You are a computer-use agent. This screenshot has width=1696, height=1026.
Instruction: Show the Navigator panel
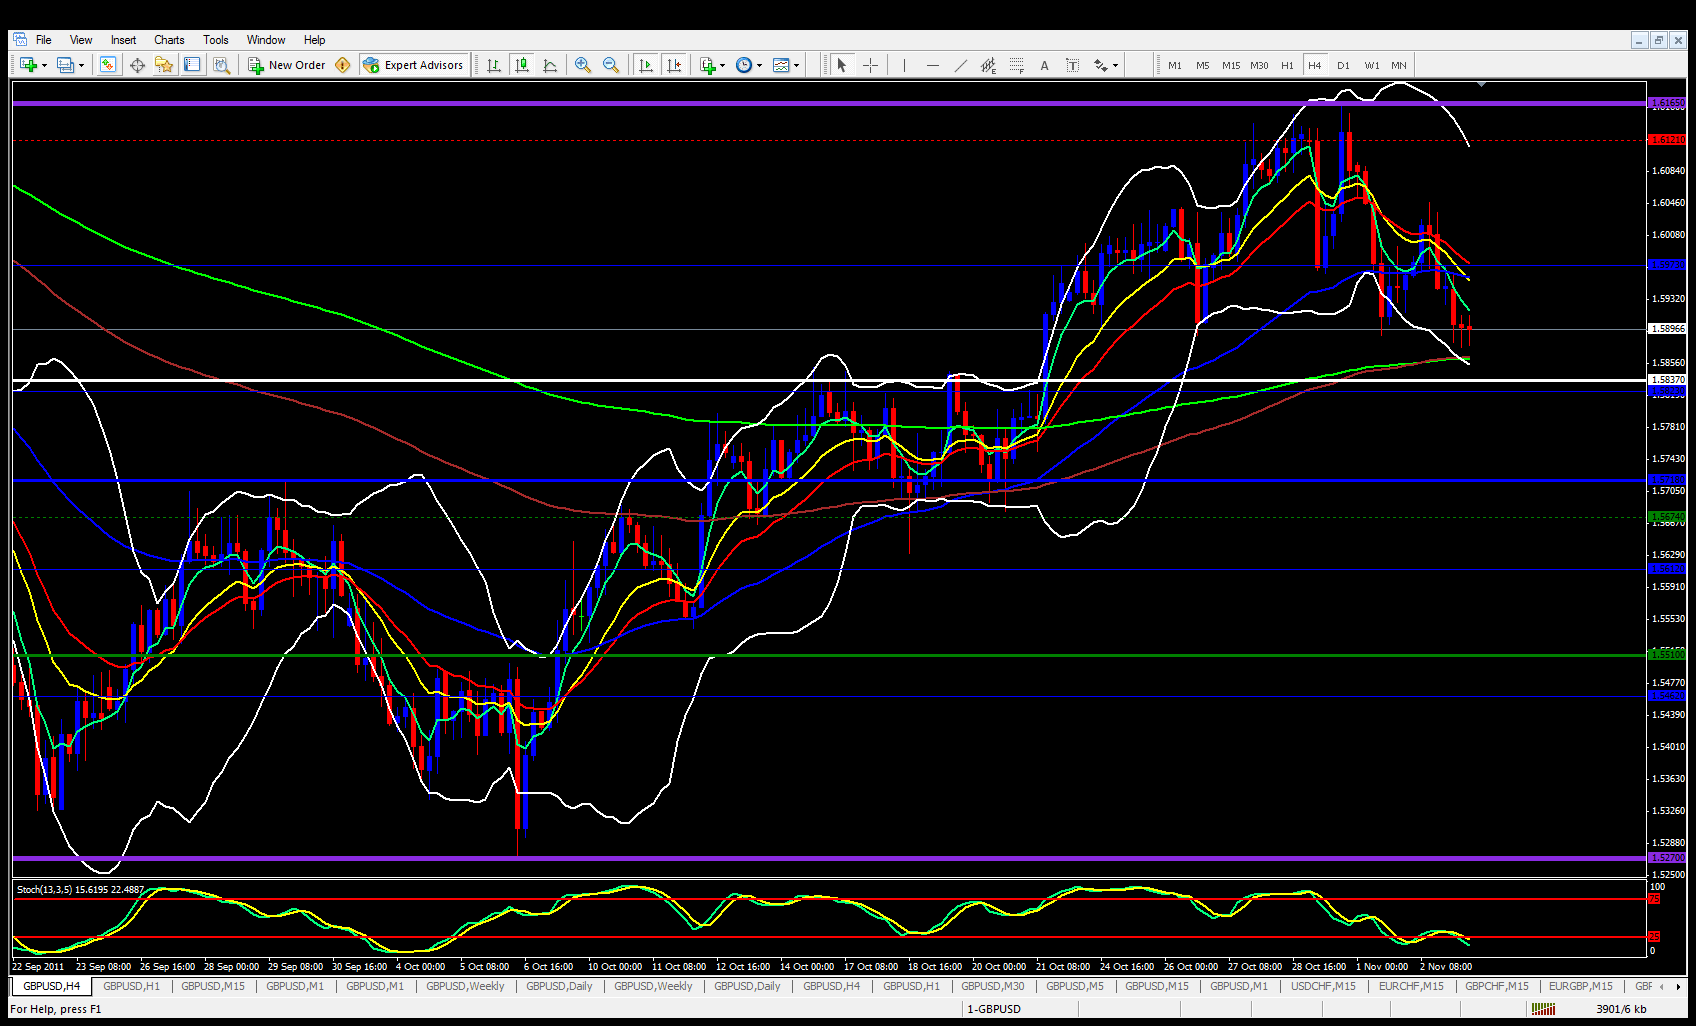[164, 65]
